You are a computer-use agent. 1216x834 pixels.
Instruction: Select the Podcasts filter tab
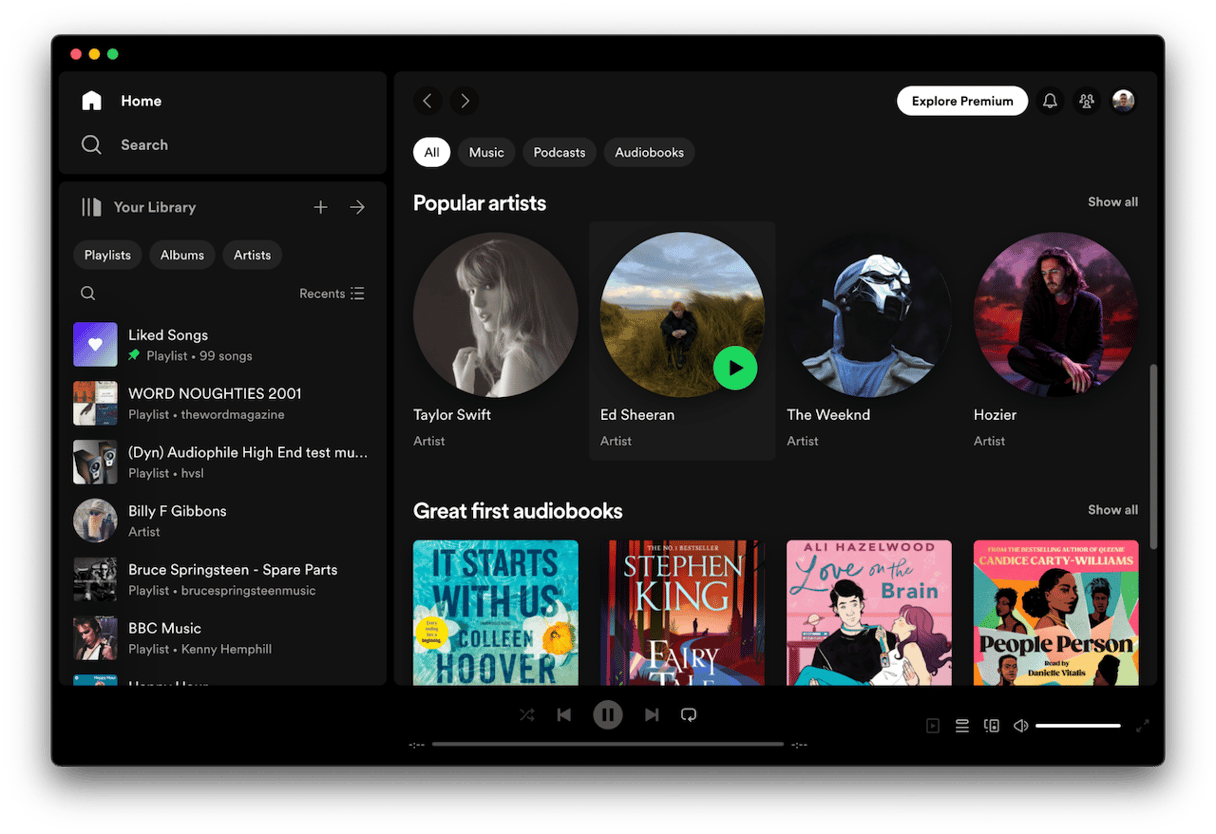(x=559, y=153)
